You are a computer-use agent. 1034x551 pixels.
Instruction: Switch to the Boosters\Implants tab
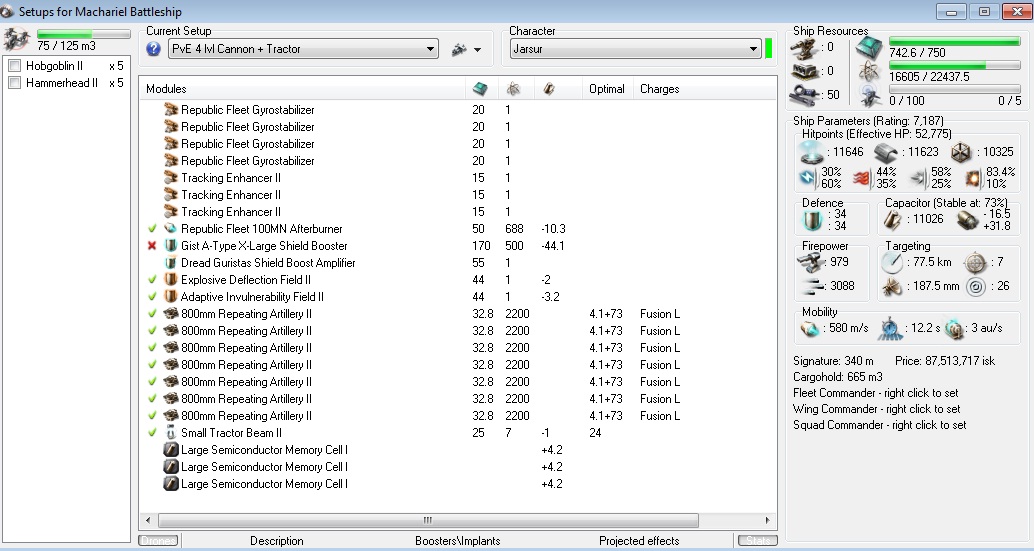point(458,540)
